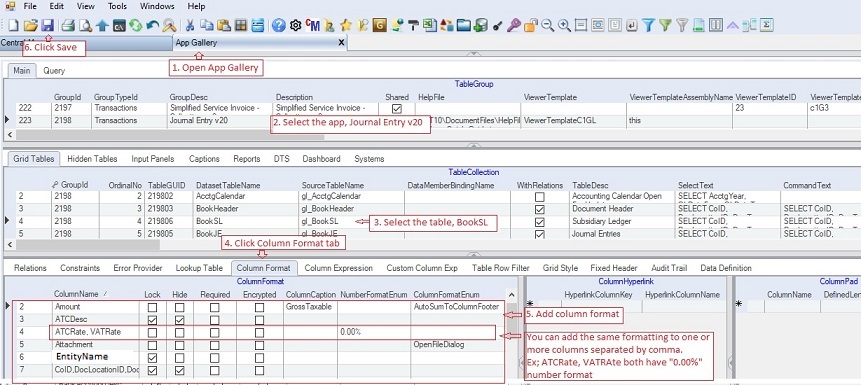Image resolution: width=861 pixels, height=385 pixels.
Task: Click the open padlock icon
Action: pyautogui.click(x=530, y=25)
